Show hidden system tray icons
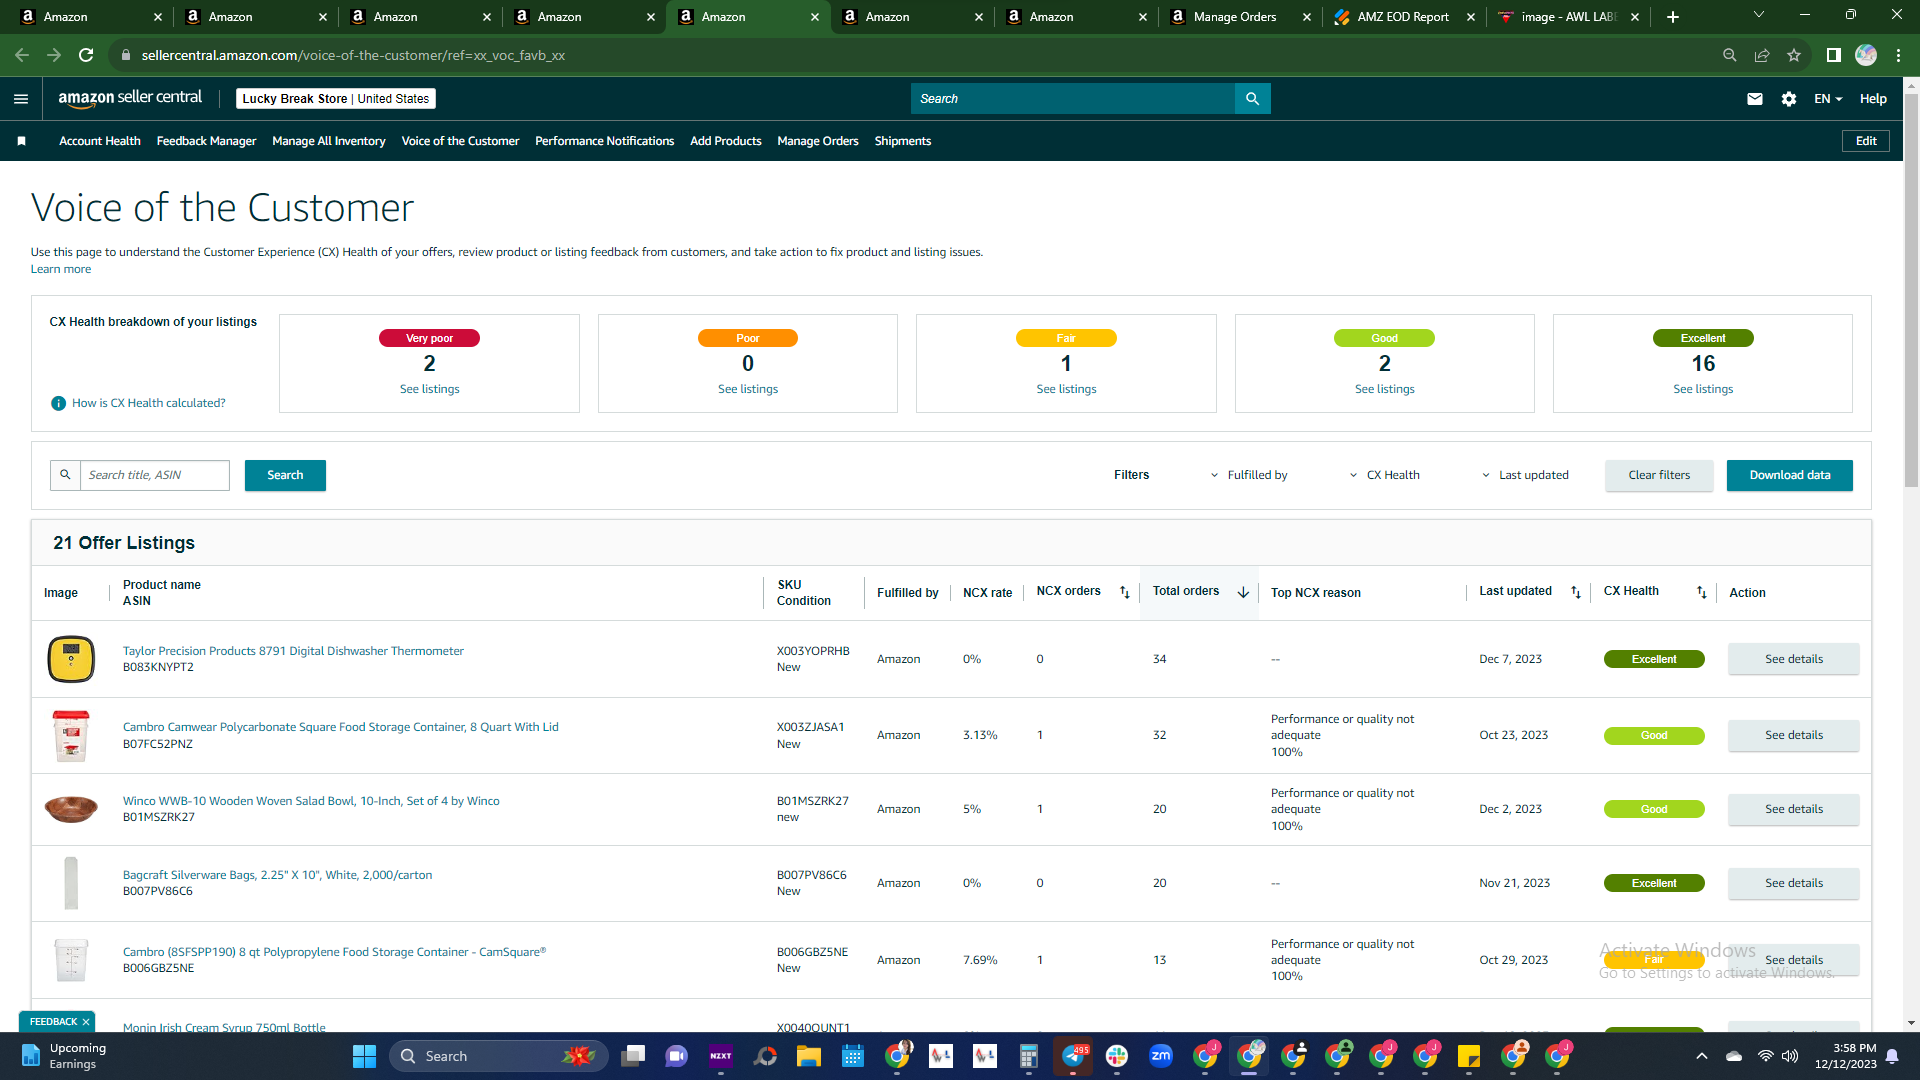Screen dimensions: 1920x1080 (1702, 1056)
